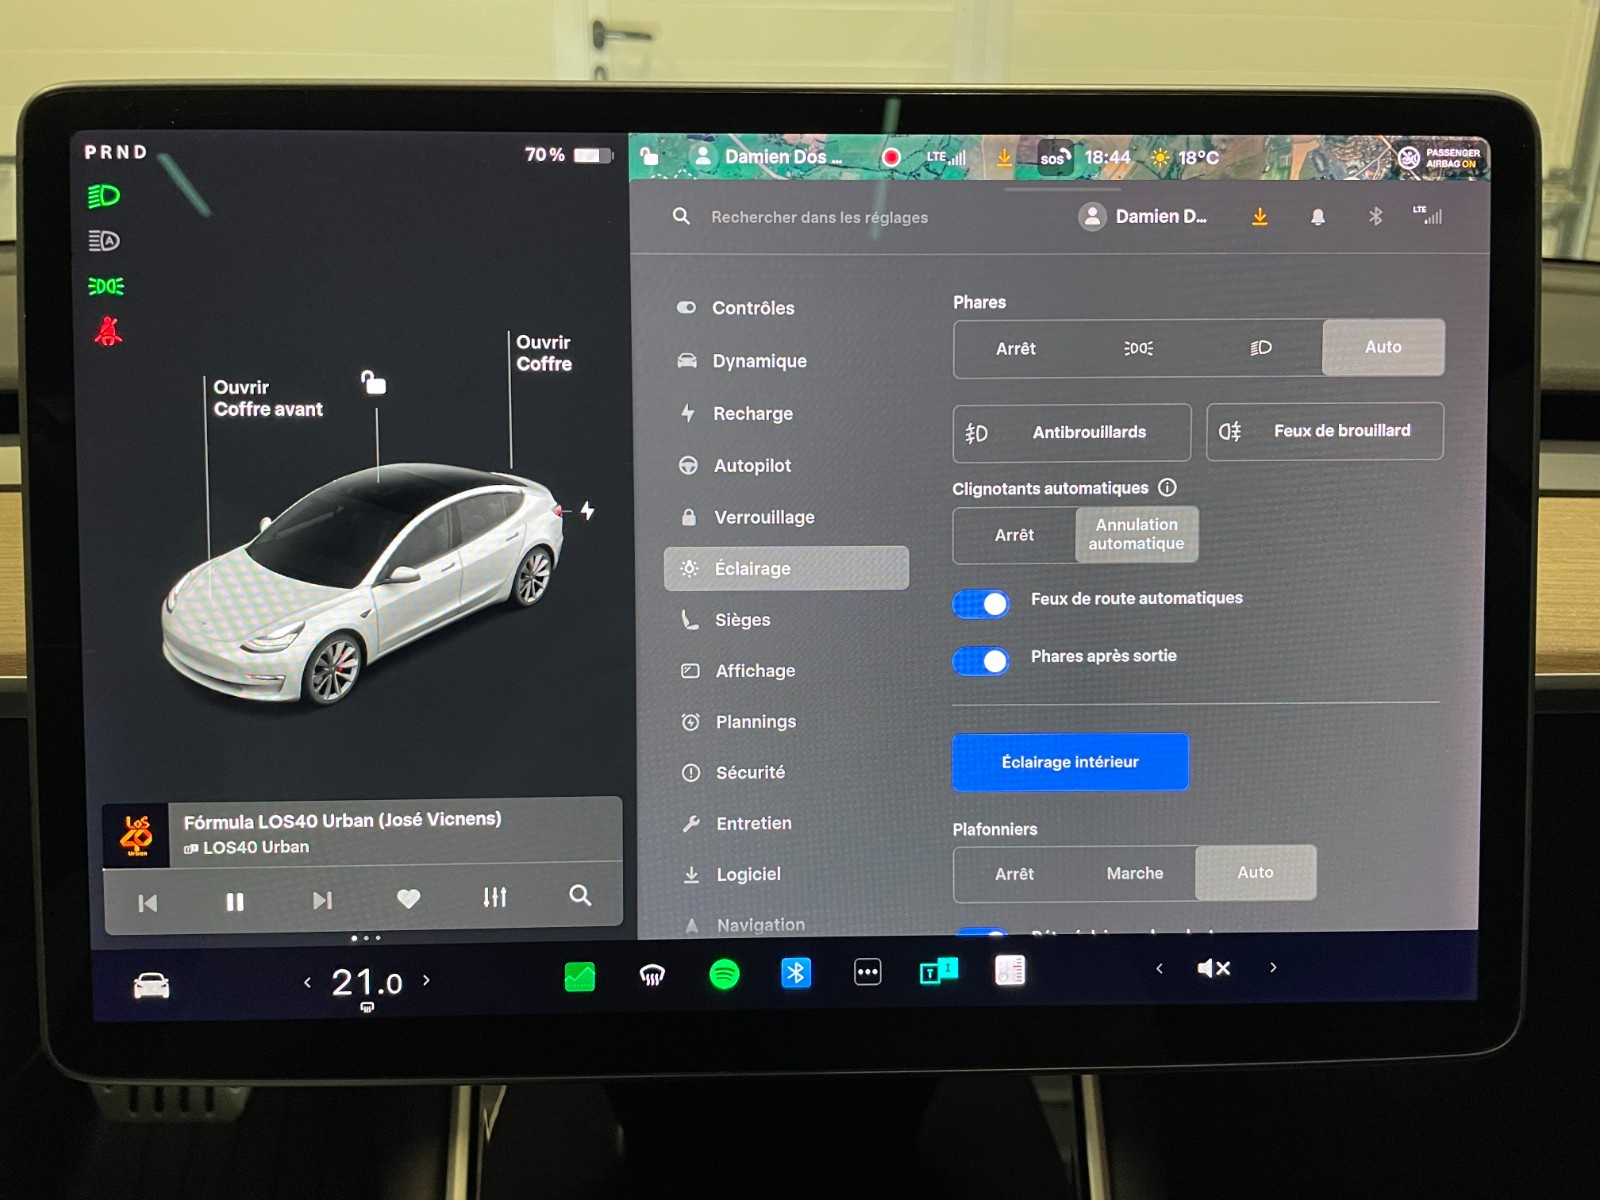The height and width of the screenshot is (1200, 1600).
Task: Favorite the station with heart icon
Action: click(x=408, y=899)
